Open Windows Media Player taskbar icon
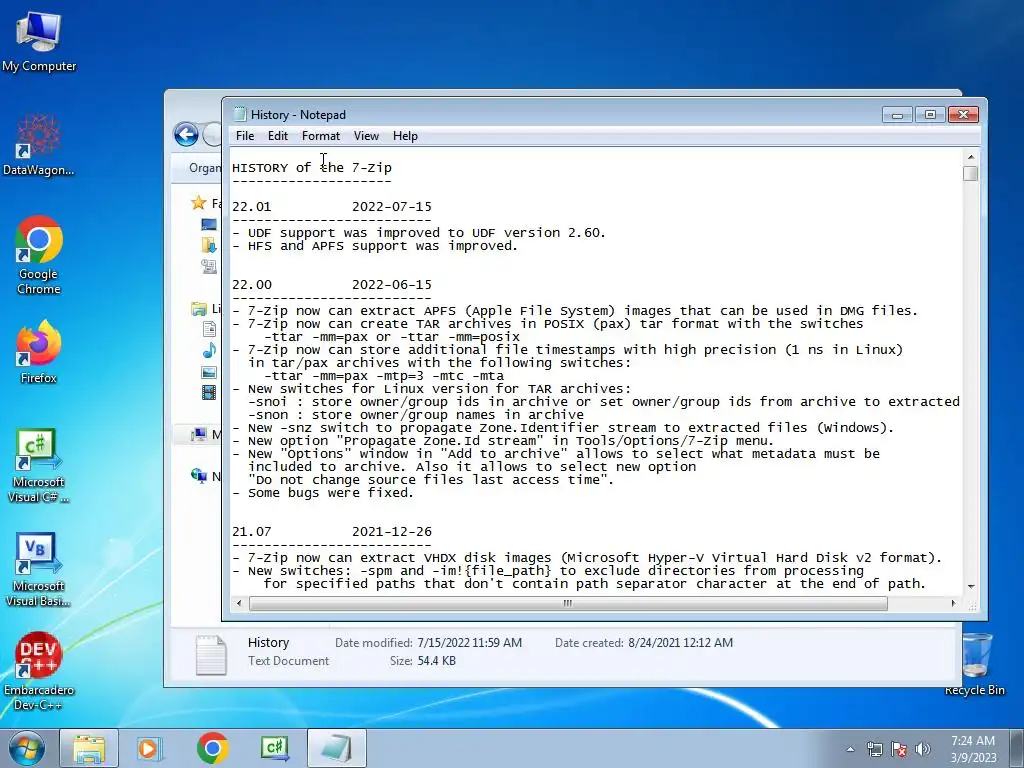The width and height of the screenshot is (1024, 768). coord(149,748)
